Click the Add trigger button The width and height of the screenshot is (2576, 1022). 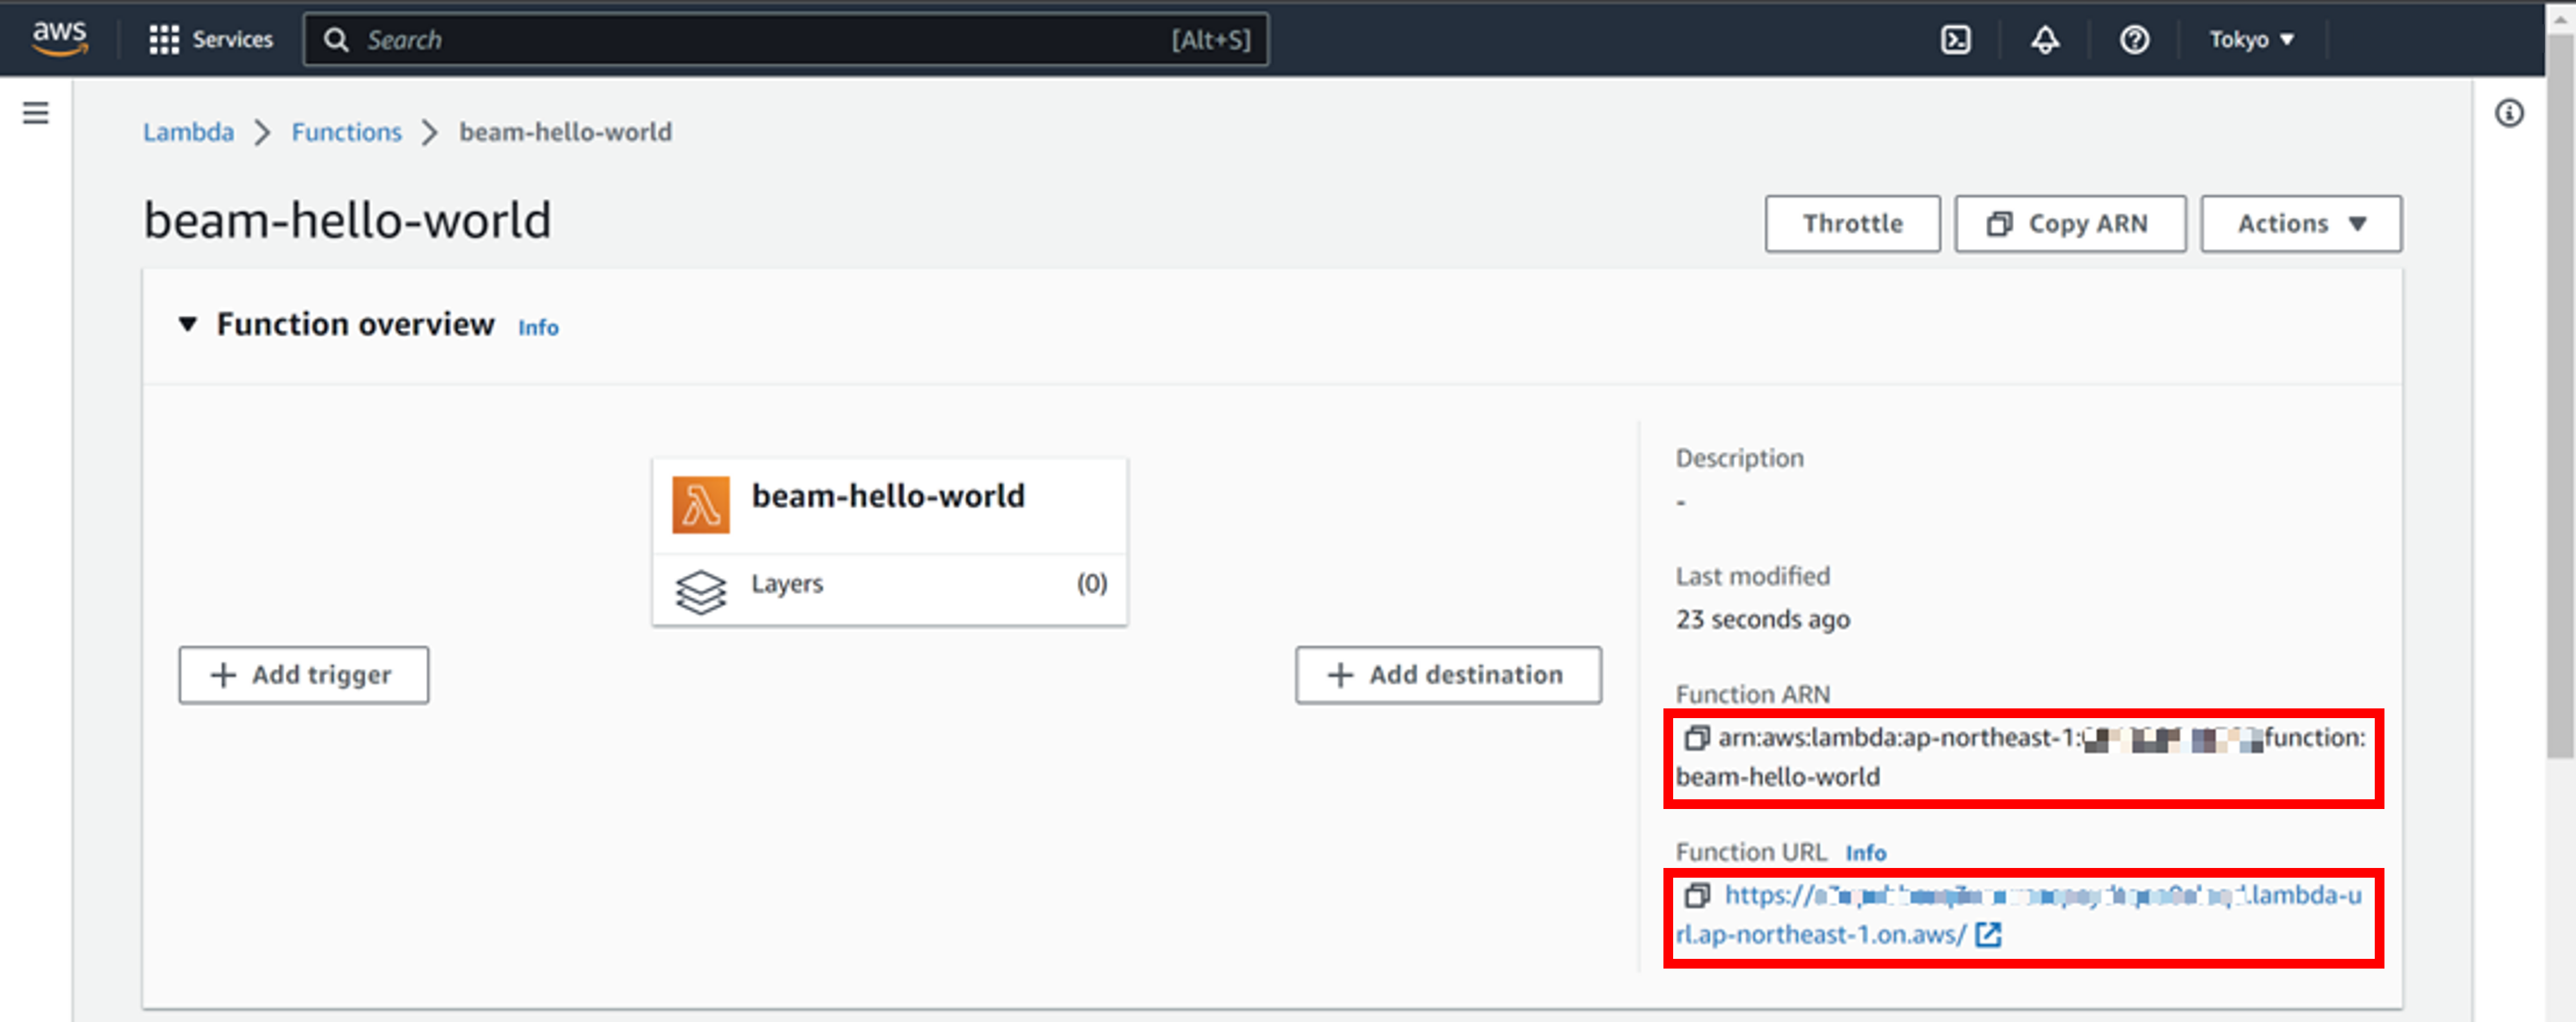point(303,675)
